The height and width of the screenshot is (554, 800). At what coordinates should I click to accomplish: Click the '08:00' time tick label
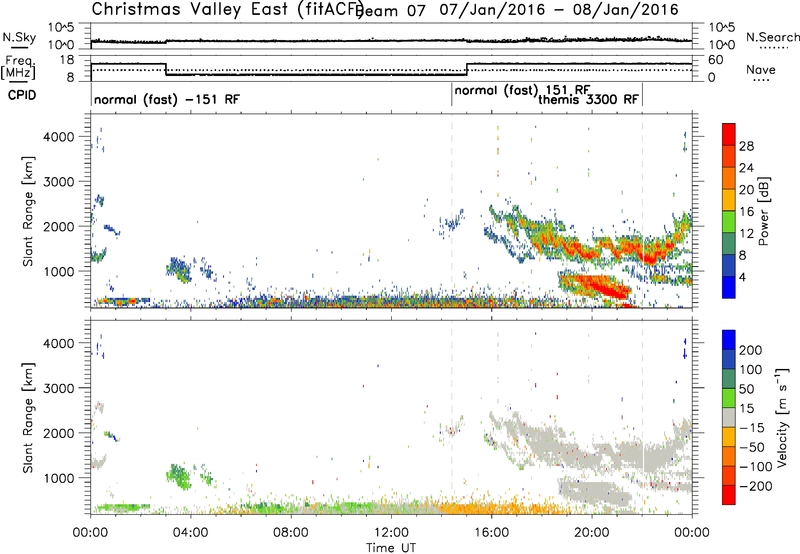click(291, 533)
